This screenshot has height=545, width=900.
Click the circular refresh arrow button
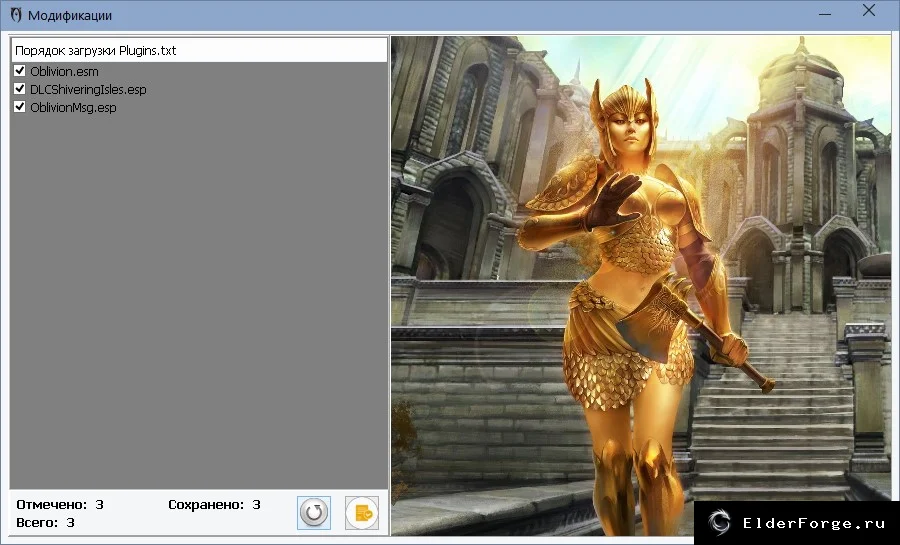pyautogui.click(x=314, y=512)
